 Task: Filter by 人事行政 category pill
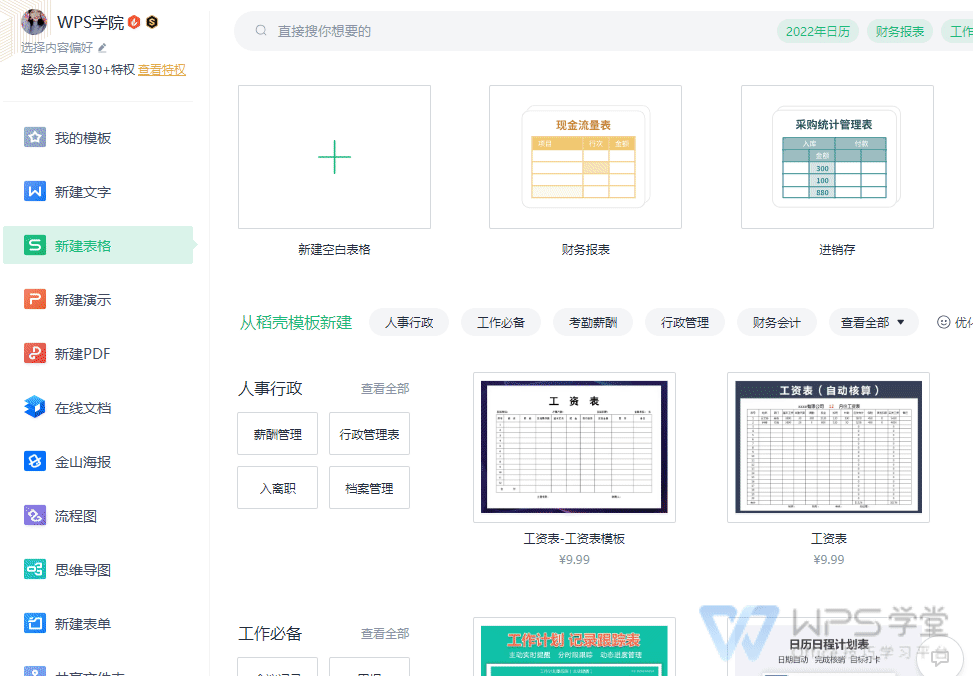(x=409, y=322)
